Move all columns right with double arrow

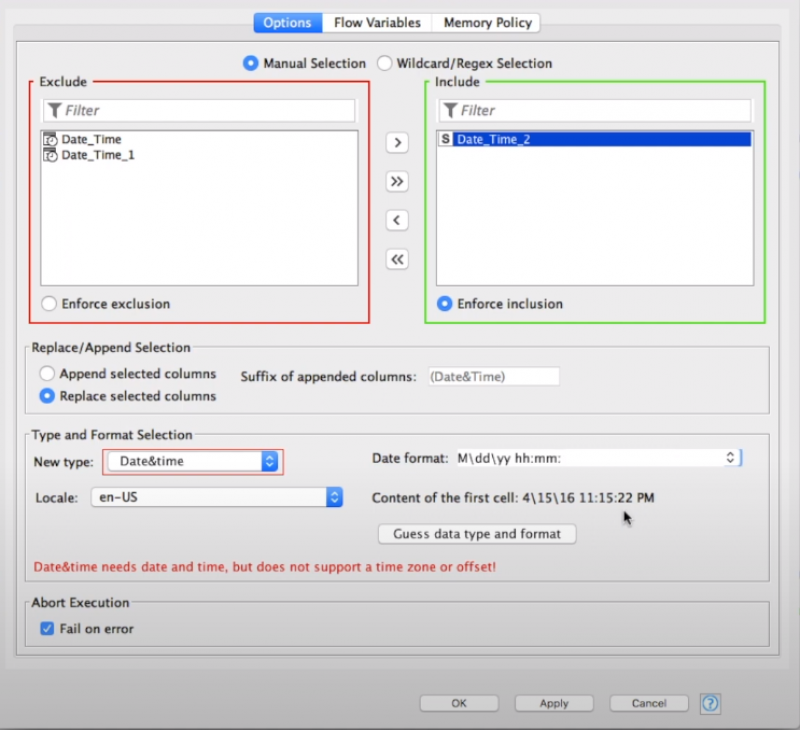(397, 181)
